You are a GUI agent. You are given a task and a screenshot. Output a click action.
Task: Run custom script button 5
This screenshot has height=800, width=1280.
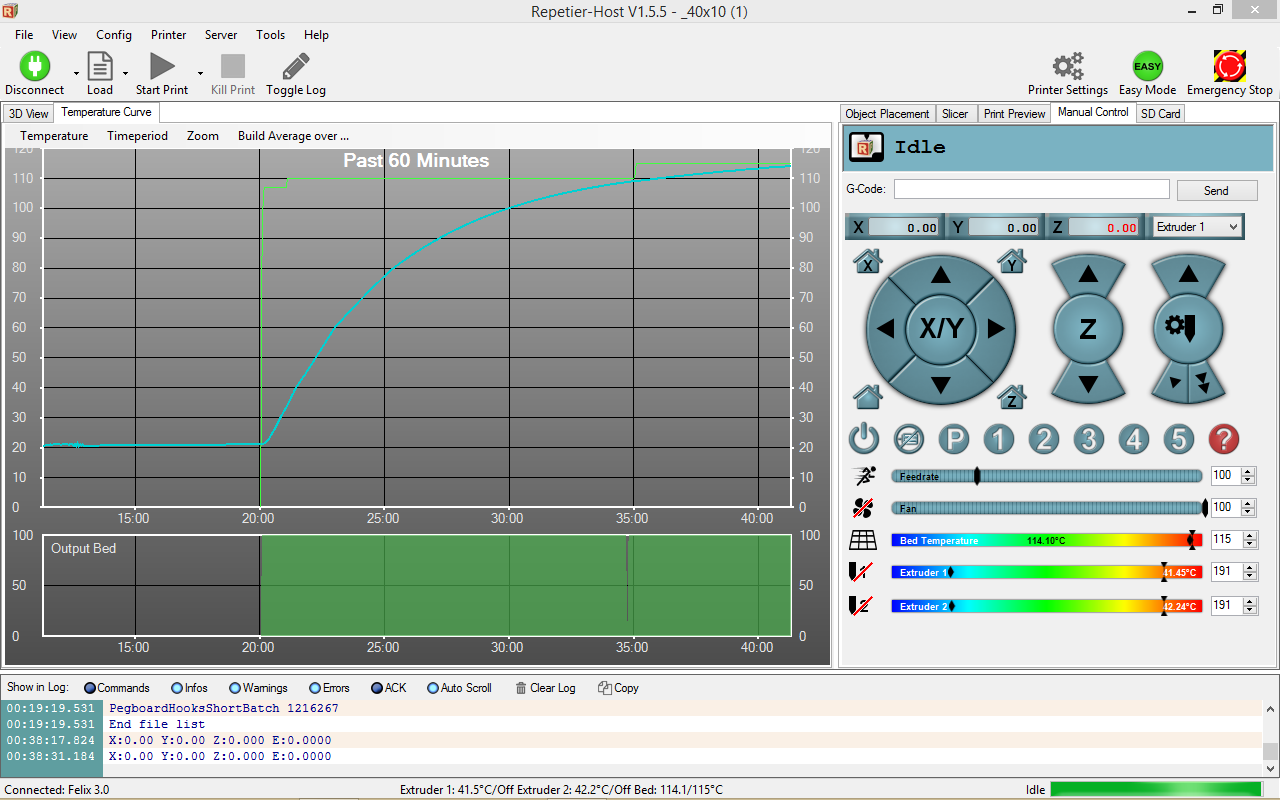1179,438
